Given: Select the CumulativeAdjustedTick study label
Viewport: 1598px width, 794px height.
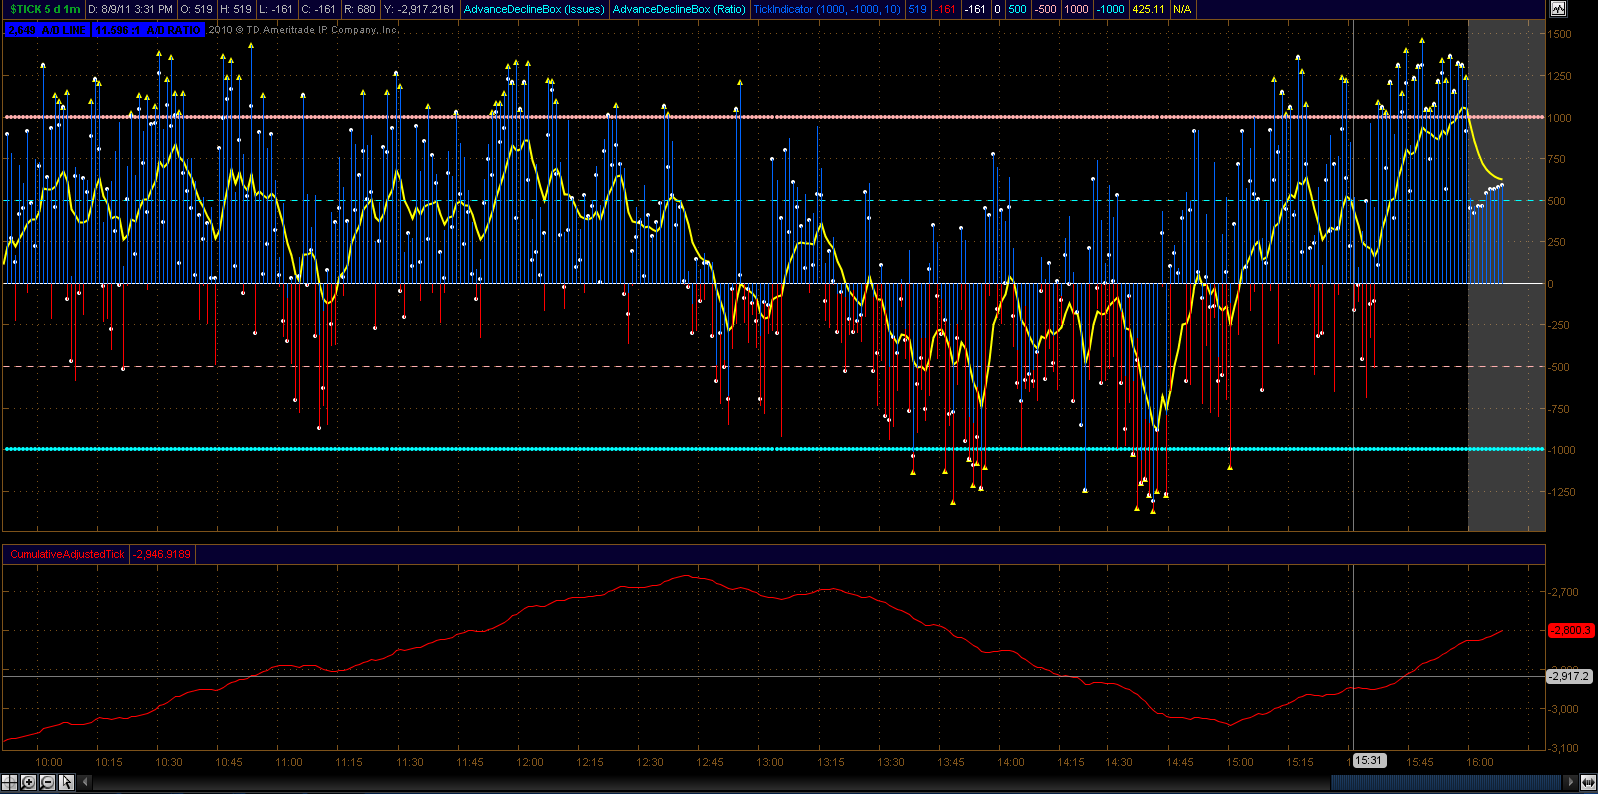Looking at the screenshot, I should click(x=67, y=554).
